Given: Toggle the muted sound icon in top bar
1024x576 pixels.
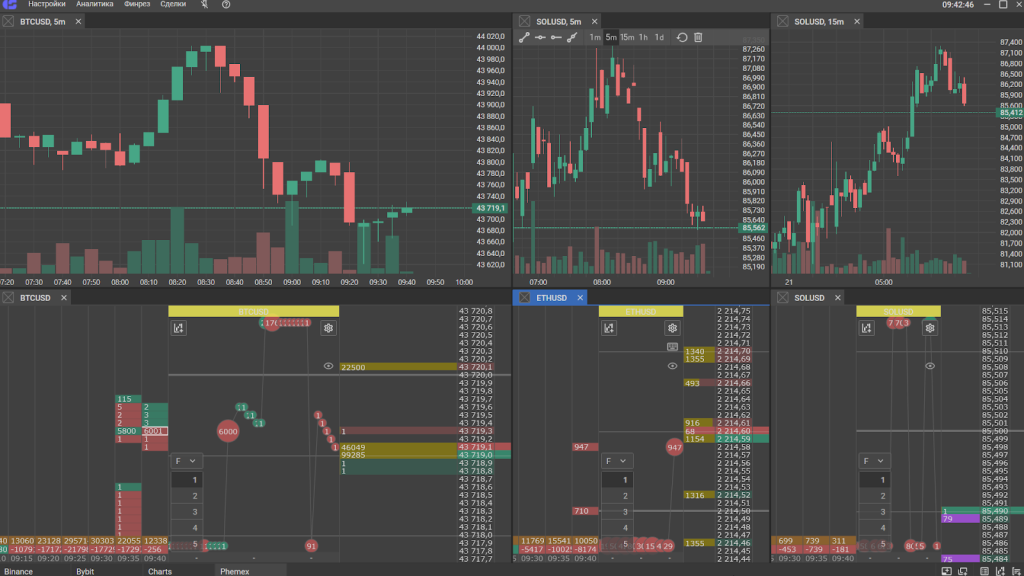Looking at the screenshot, I should (x=204, y=4).
